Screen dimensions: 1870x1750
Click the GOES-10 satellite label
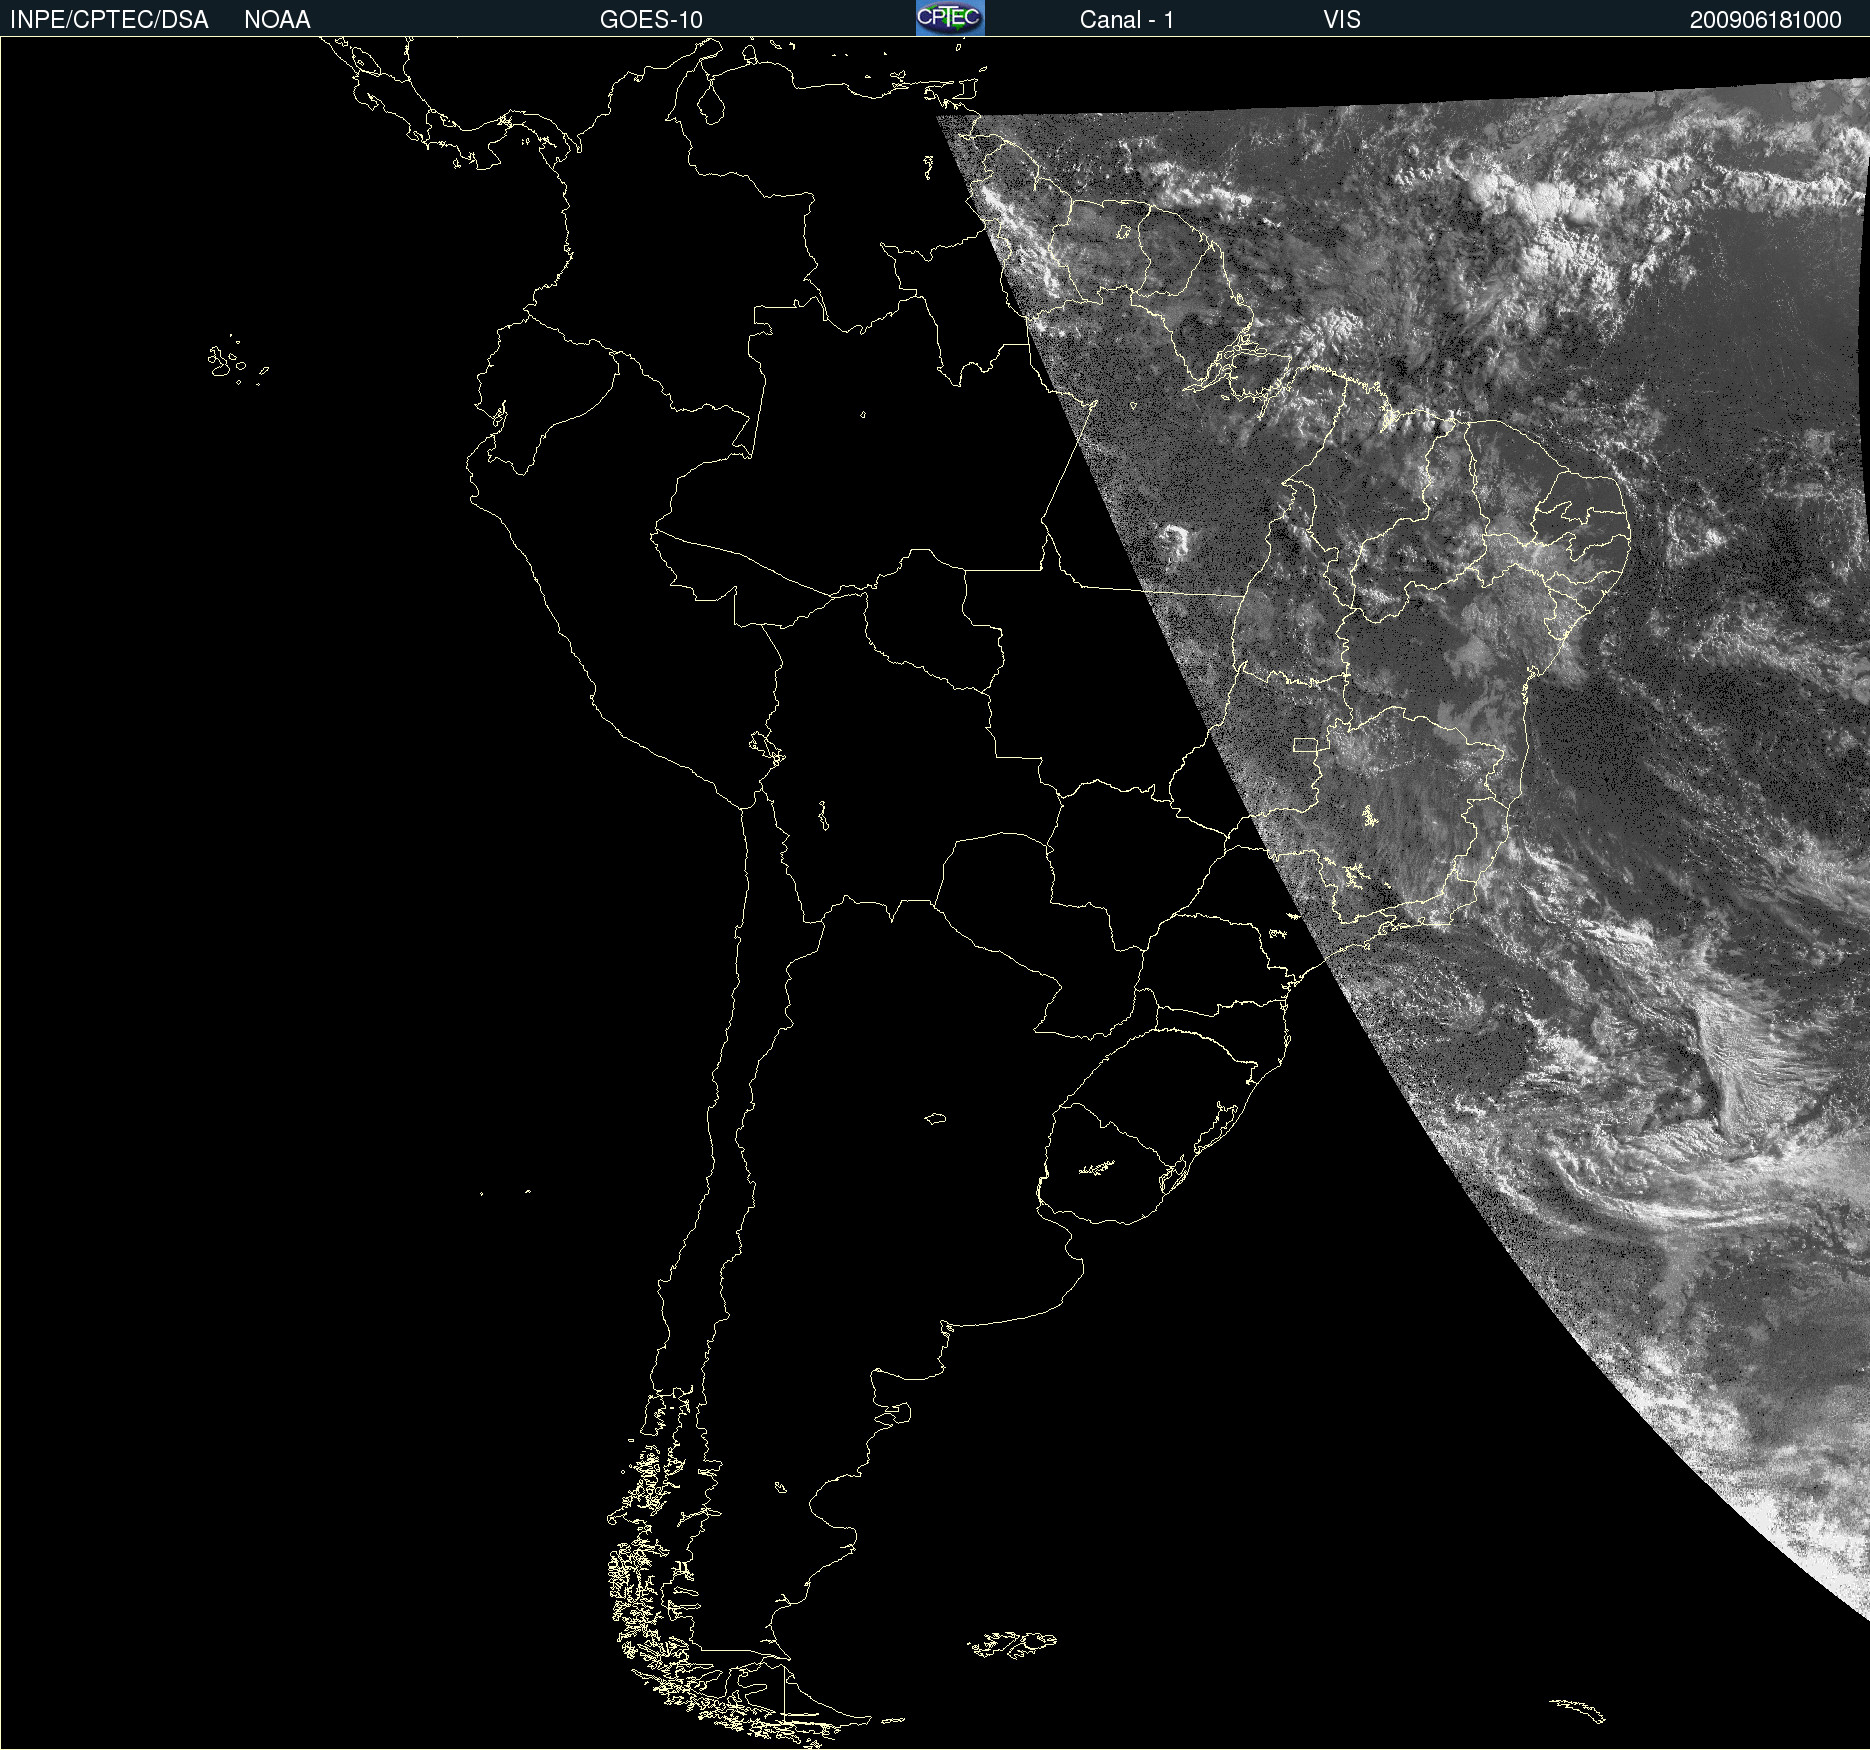click(651, 20)
